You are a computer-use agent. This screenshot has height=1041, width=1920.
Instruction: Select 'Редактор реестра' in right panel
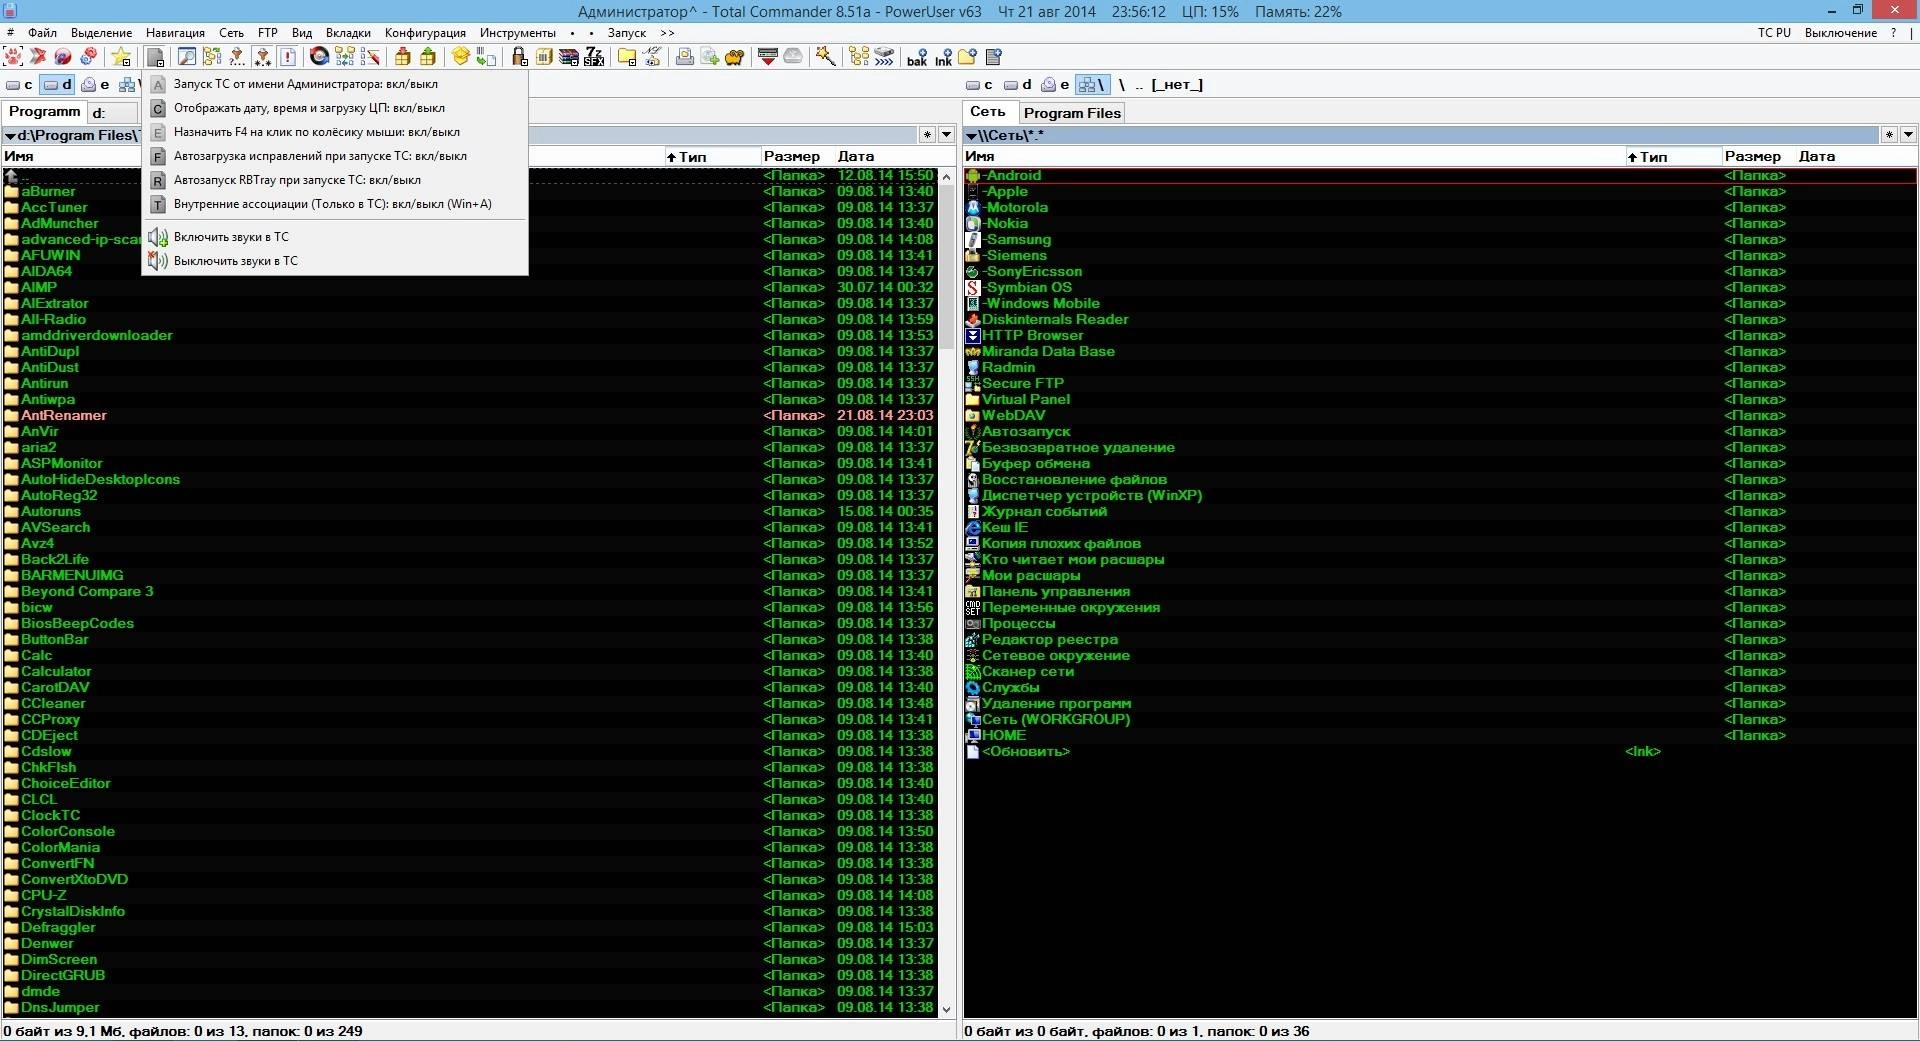pos(1440,639)
